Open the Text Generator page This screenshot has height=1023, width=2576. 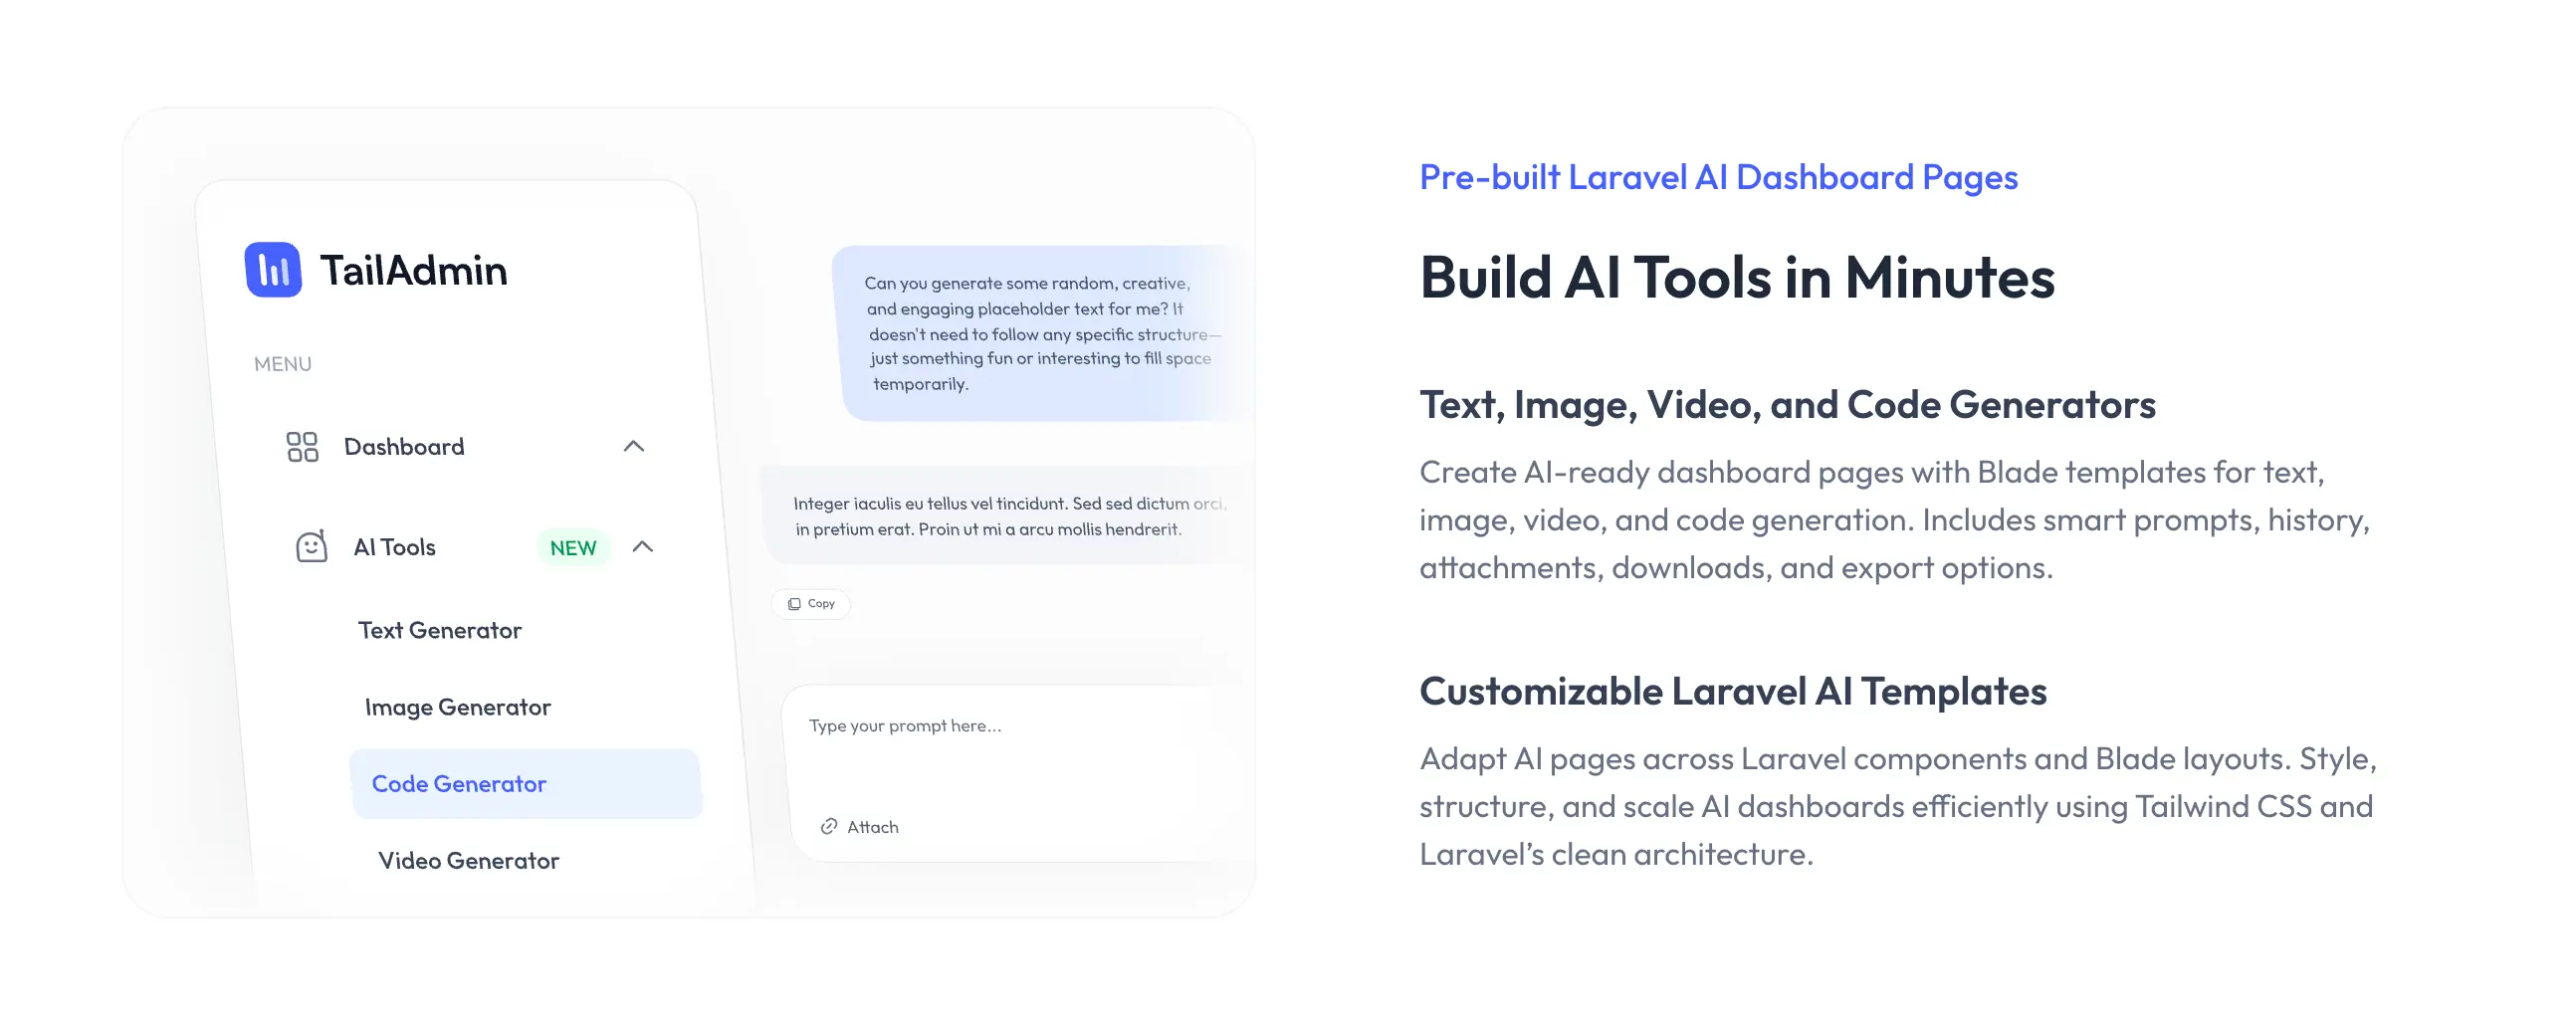tap(440, 630)
